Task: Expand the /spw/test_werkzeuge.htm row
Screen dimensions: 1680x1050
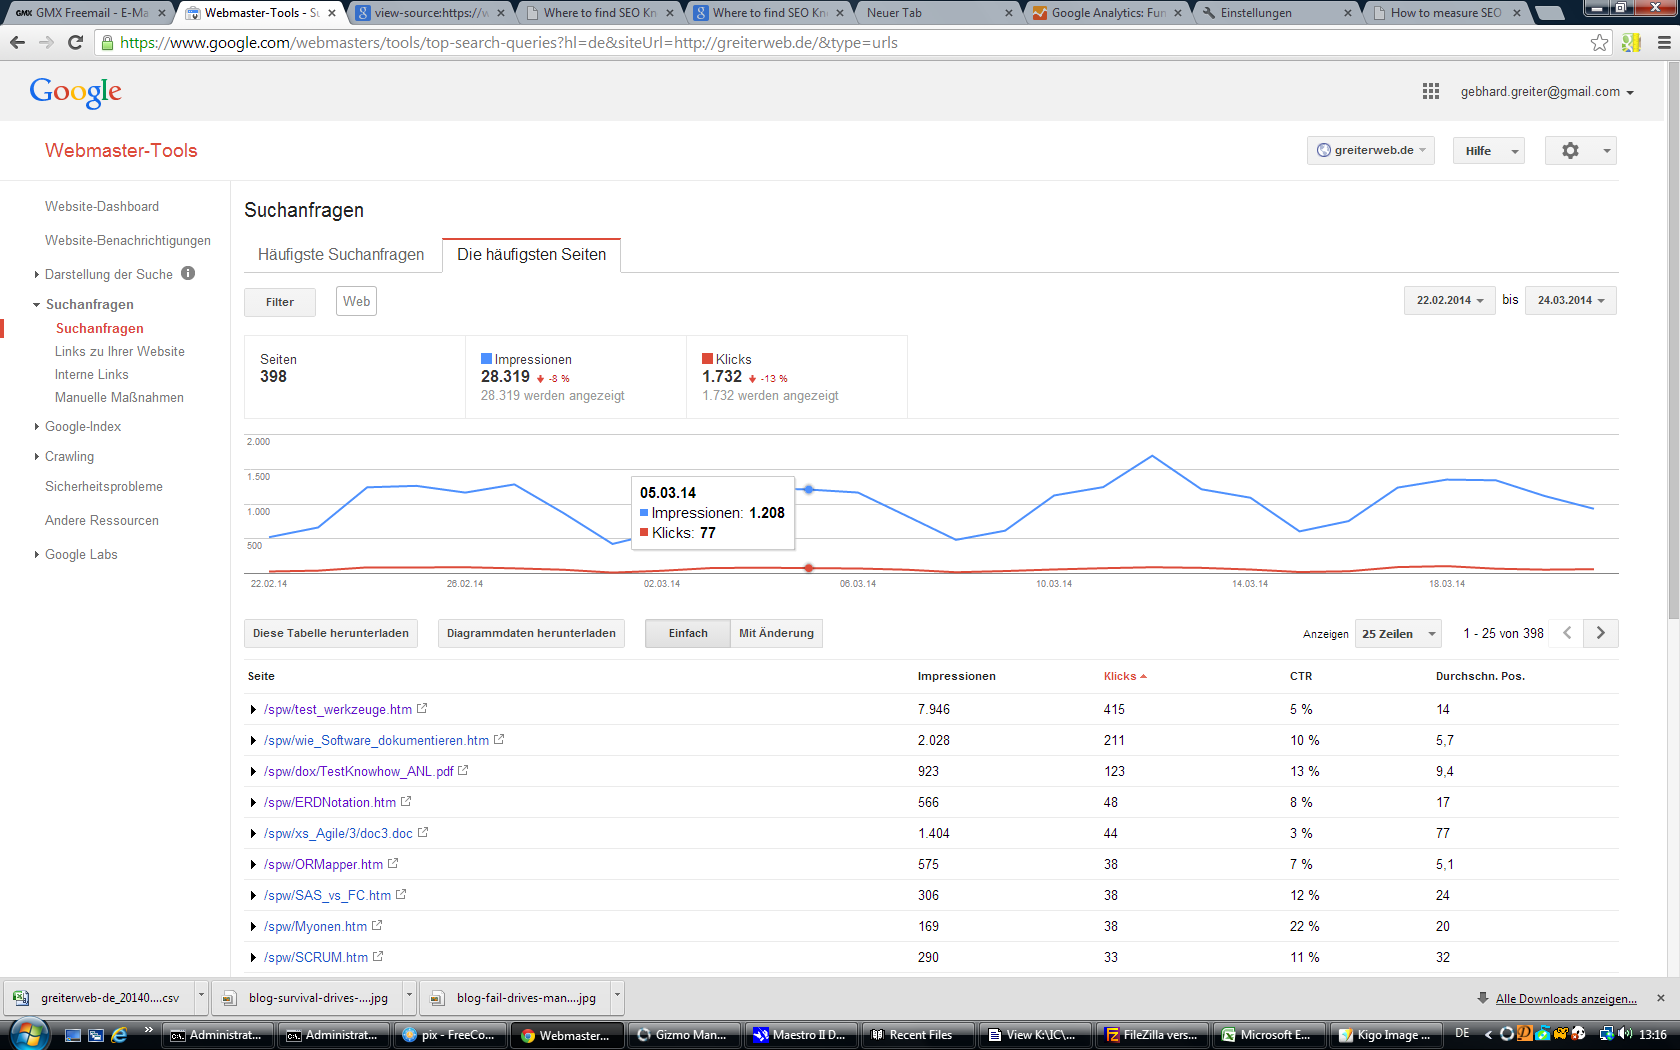Action: click(253, 709)
